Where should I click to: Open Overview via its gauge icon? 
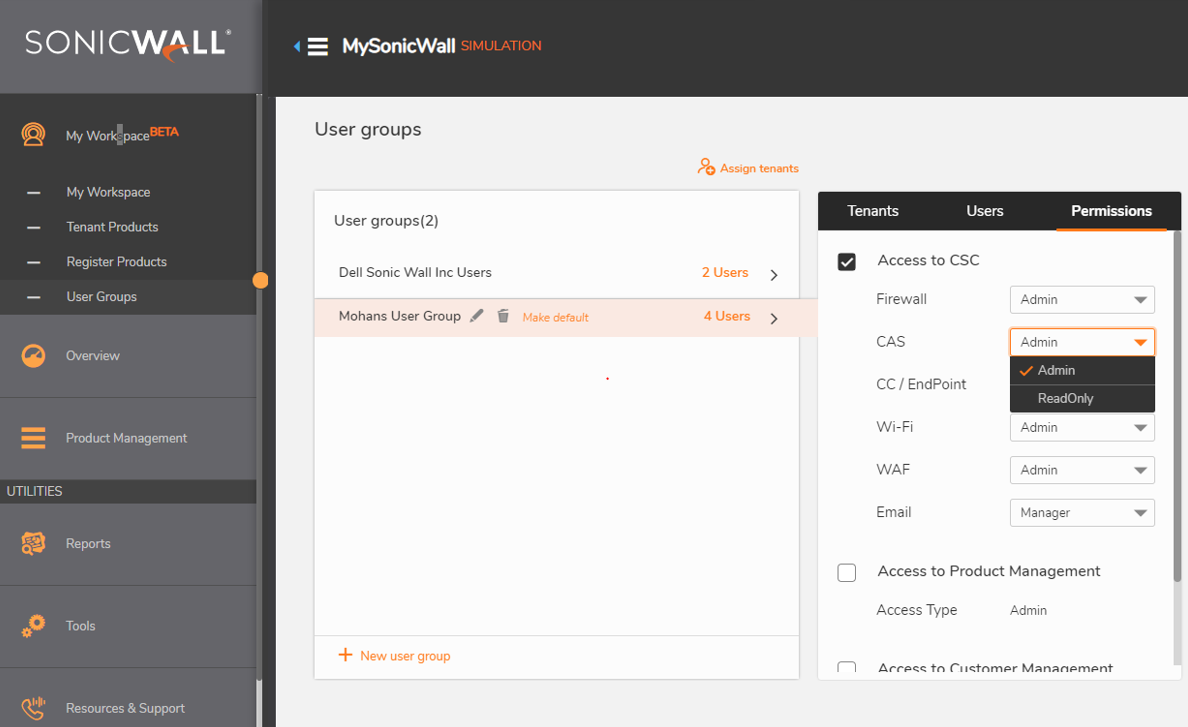[33, 356]
